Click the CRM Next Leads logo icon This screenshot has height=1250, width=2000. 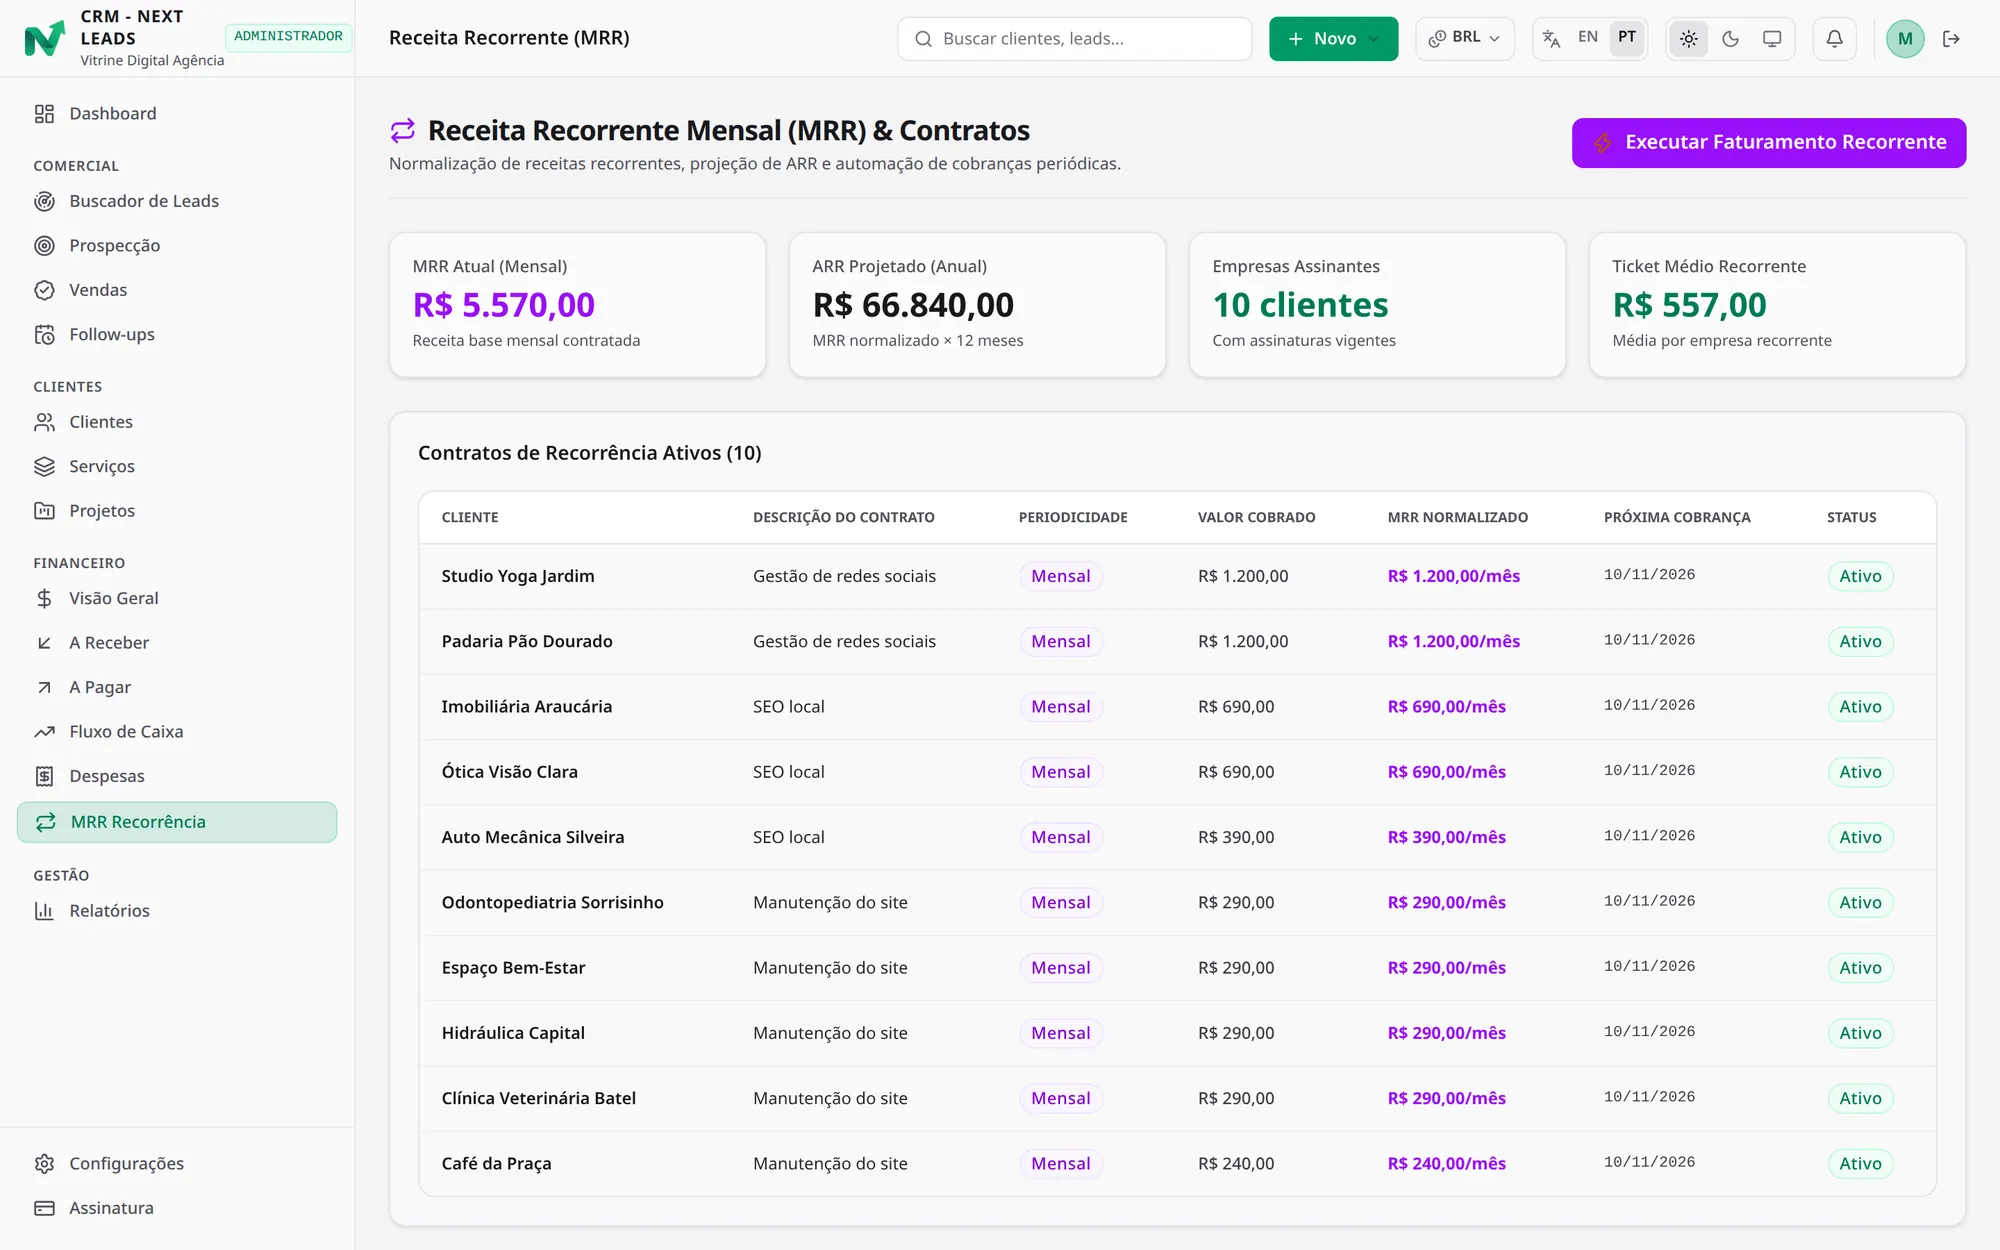coord(44,38)
